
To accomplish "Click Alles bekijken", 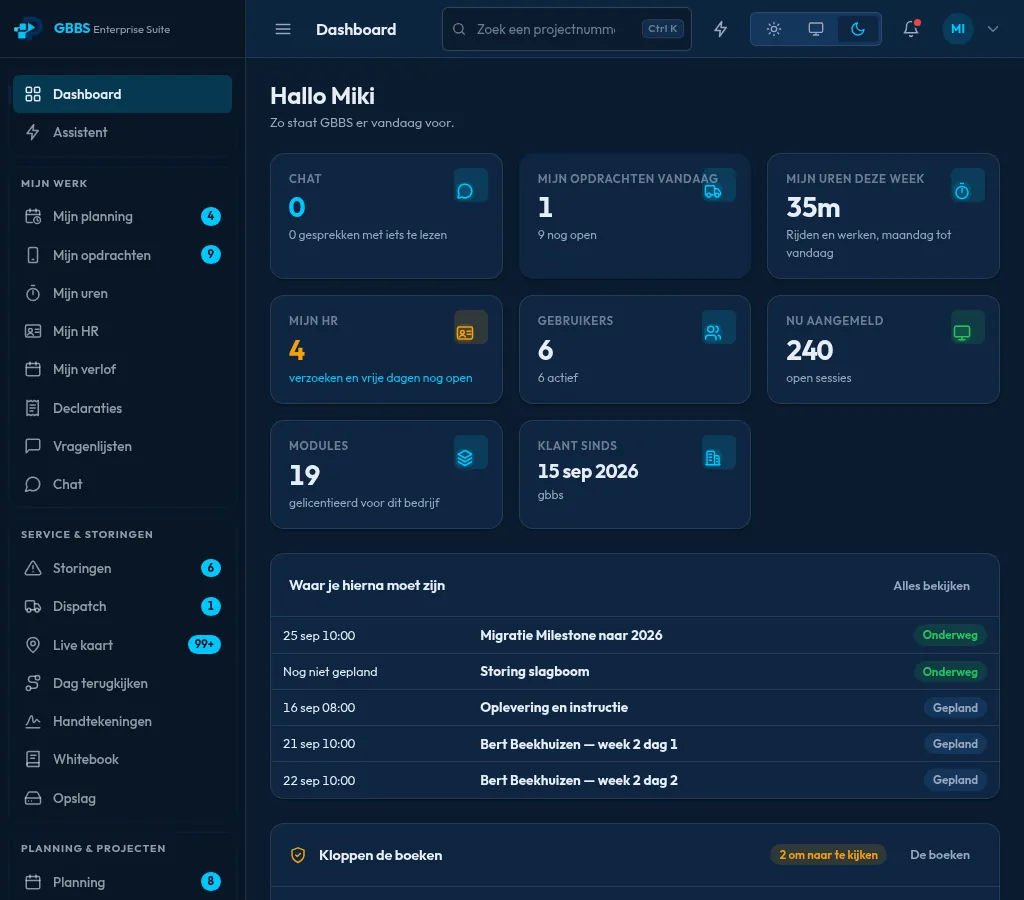I will (931, 586).
